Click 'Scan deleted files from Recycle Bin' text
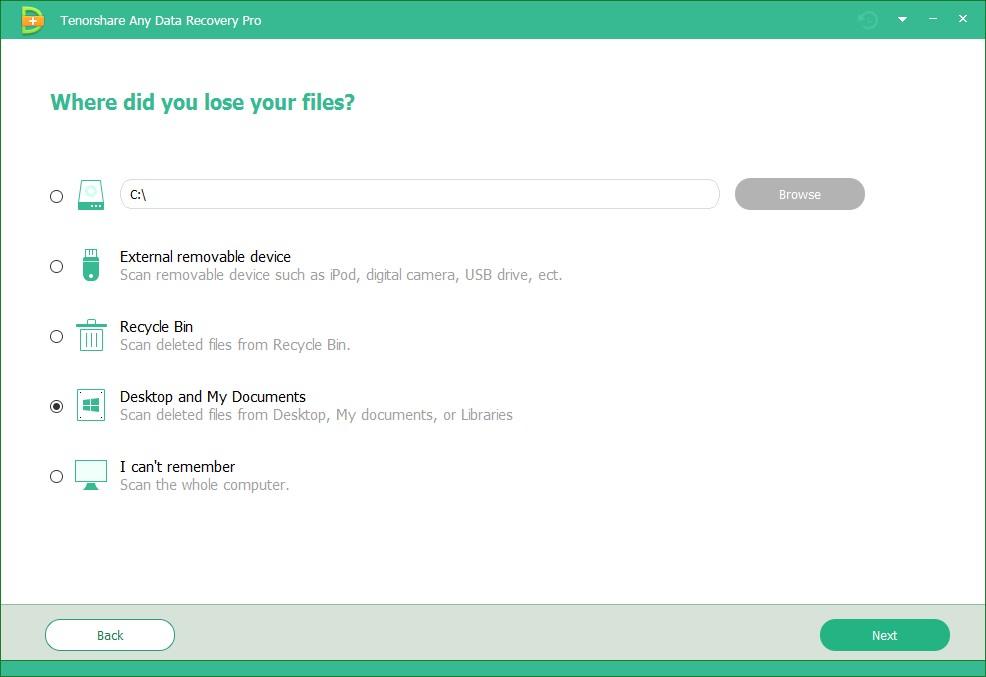Screen dimensions: 986x677 (235, 345)
